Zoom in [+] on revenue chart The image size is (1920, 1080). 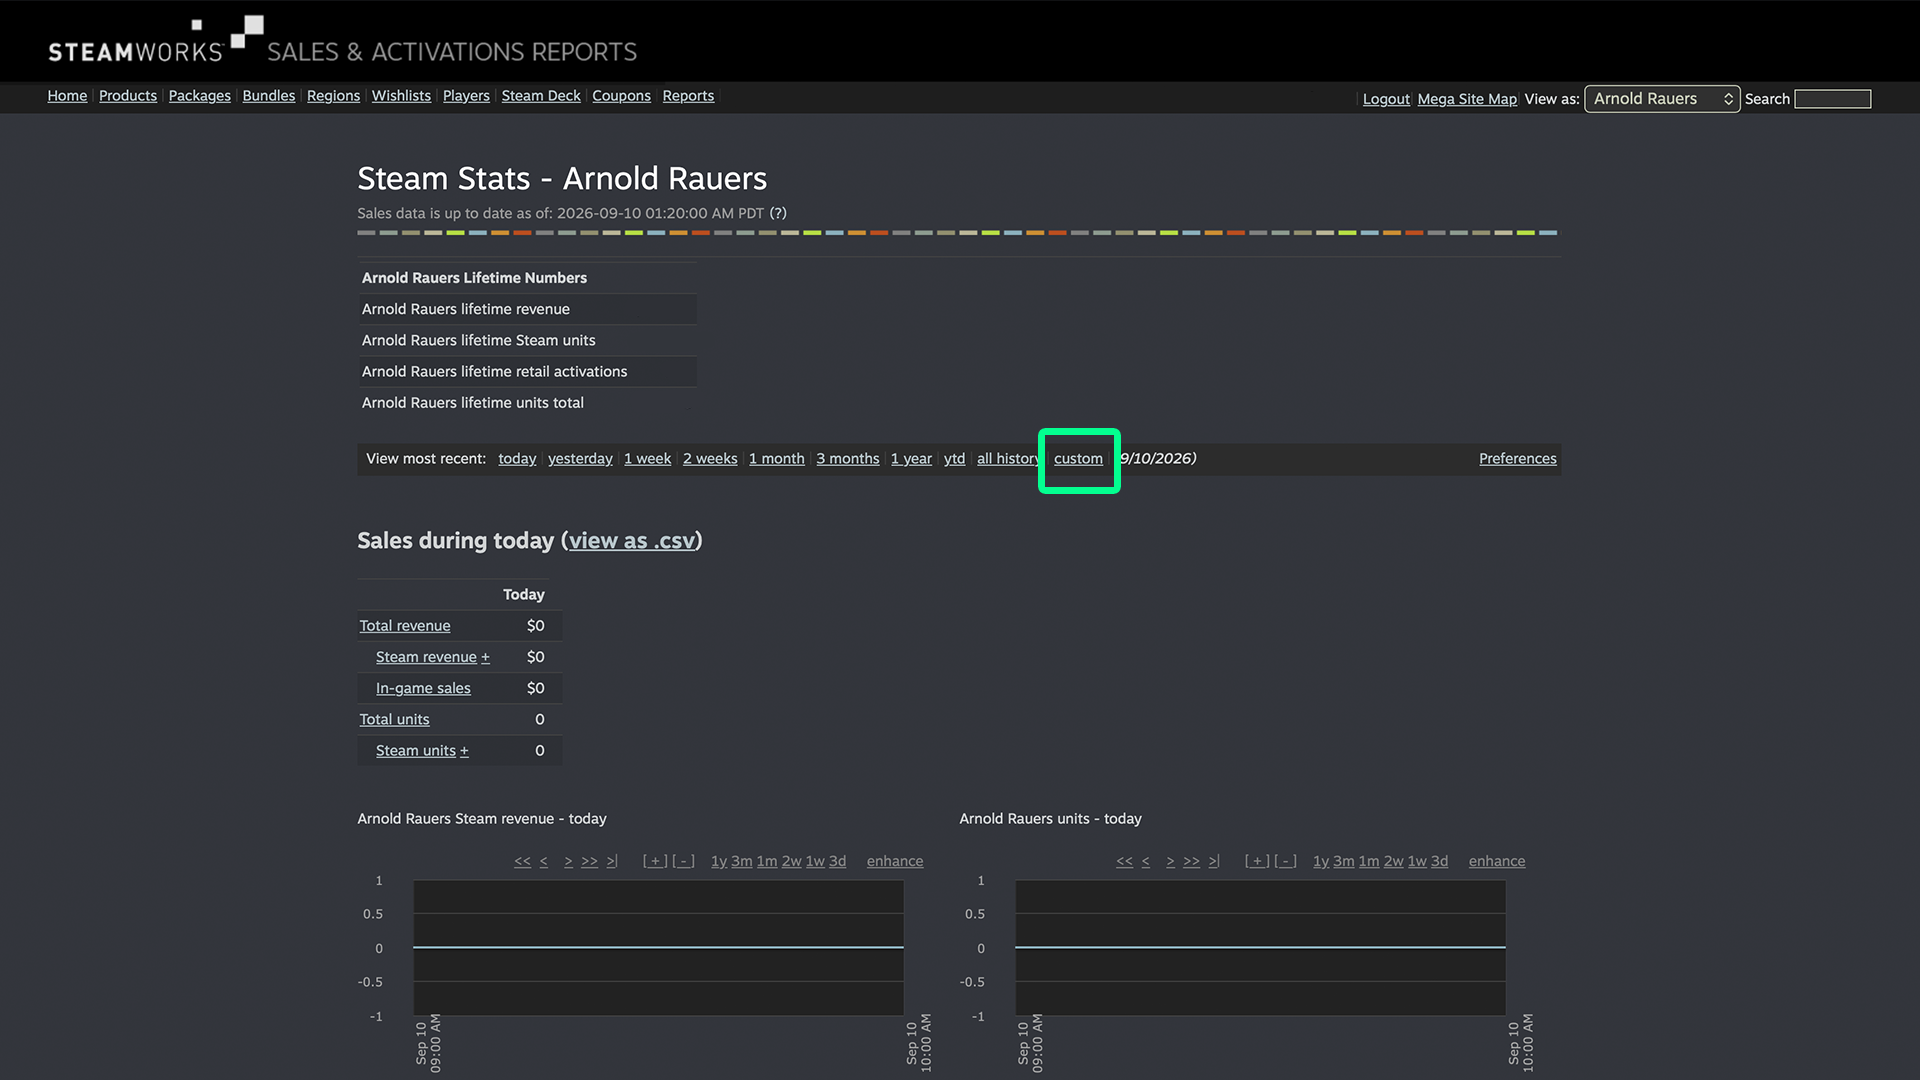655,861
